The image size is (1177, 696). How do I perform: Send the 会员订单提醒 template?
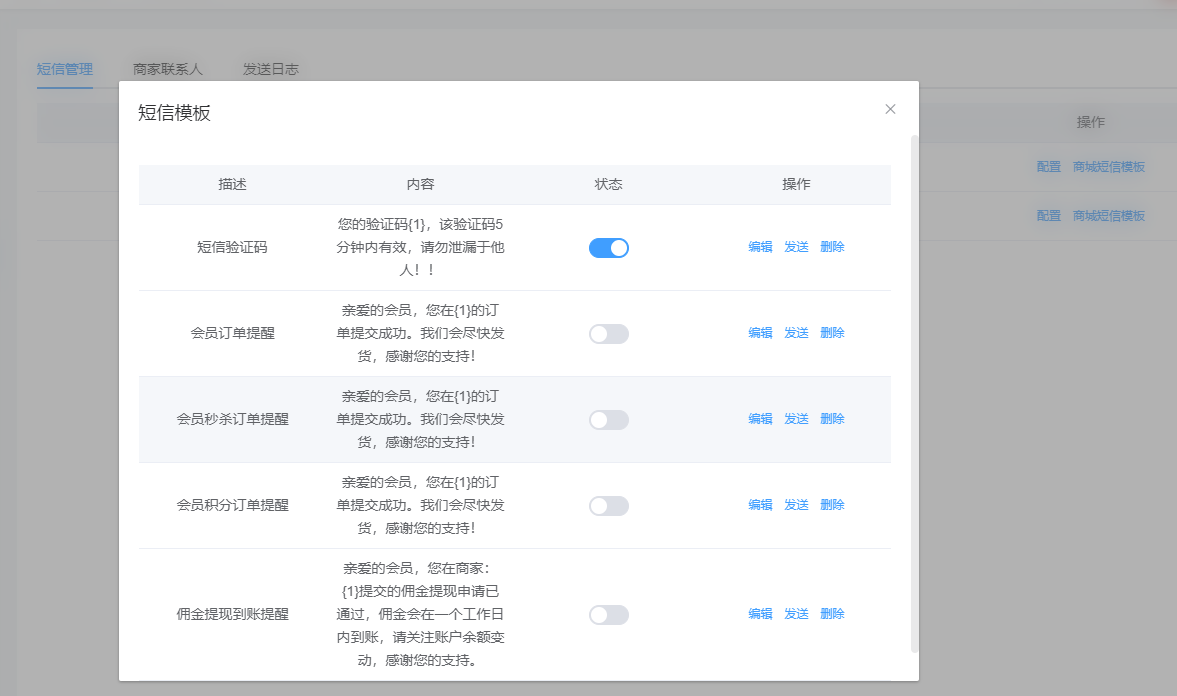point(796,333)
